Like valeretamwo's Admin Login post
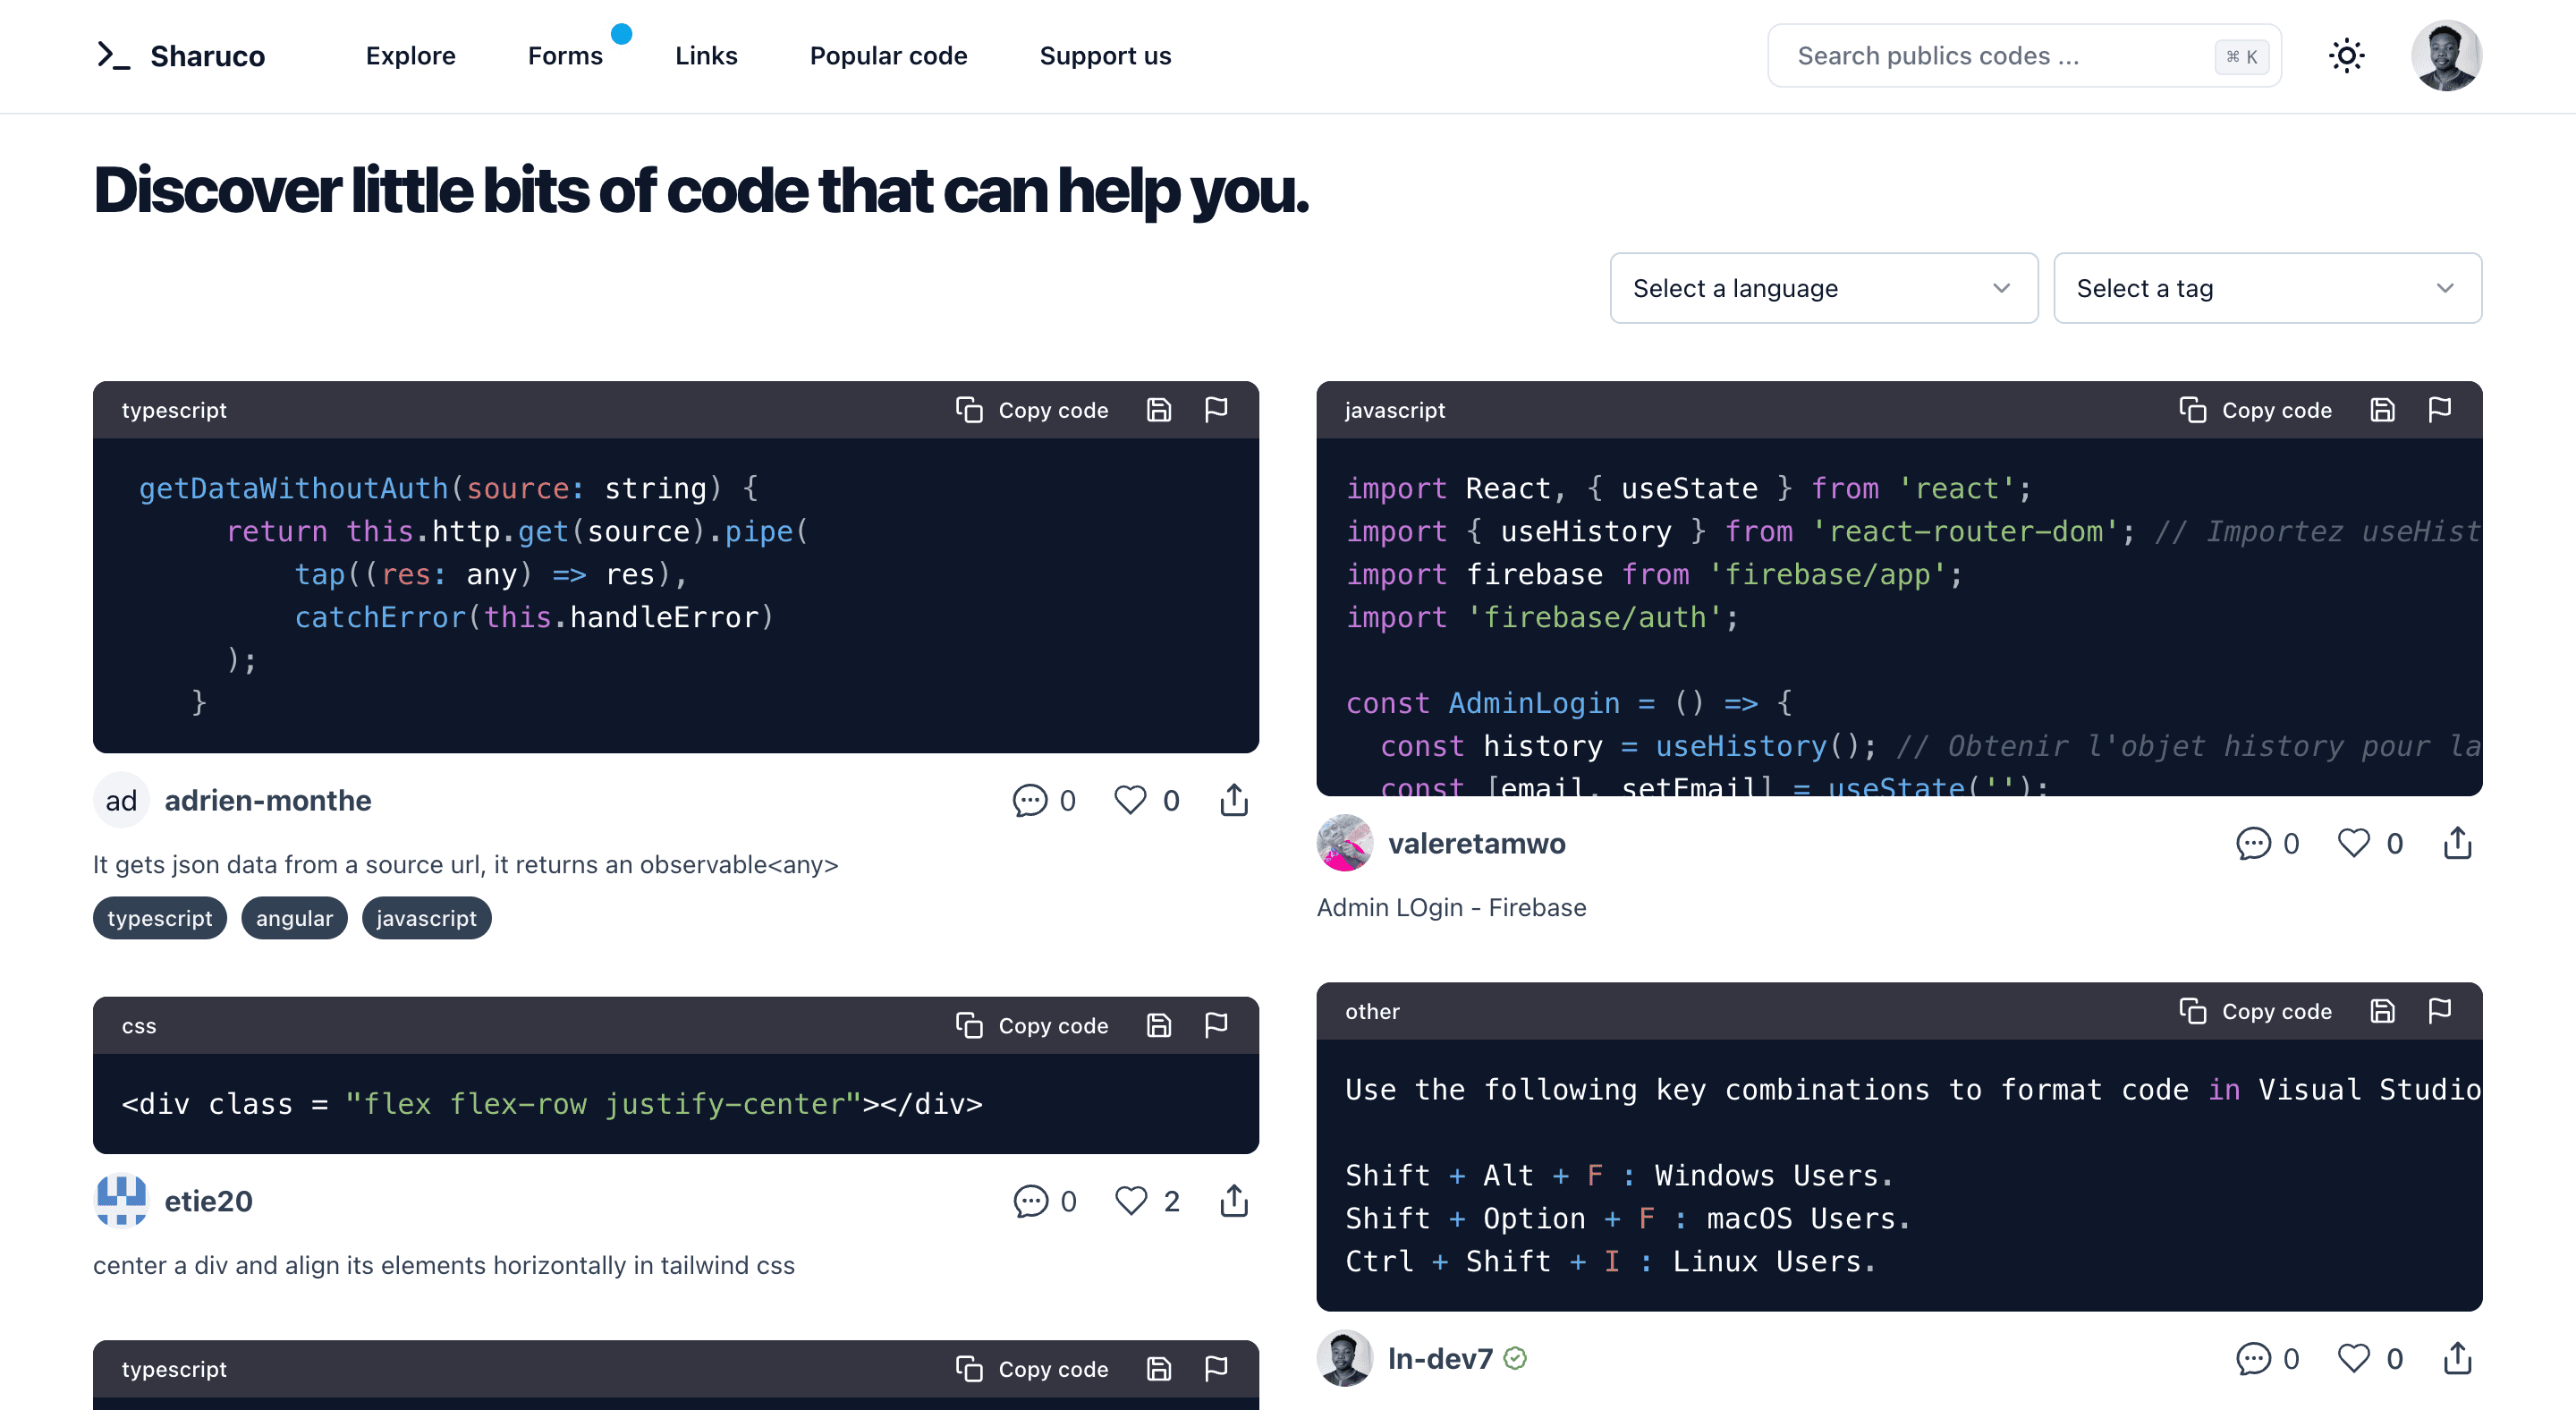 [2353, 843]
